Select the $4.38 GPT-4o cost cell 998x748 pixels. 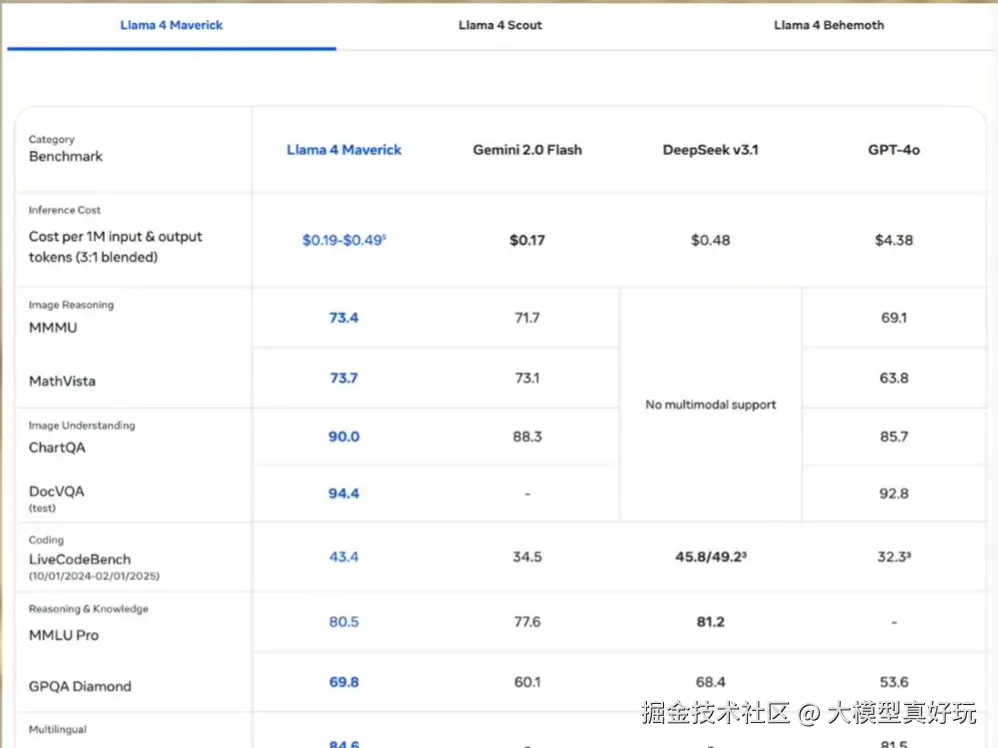[894, 240]
